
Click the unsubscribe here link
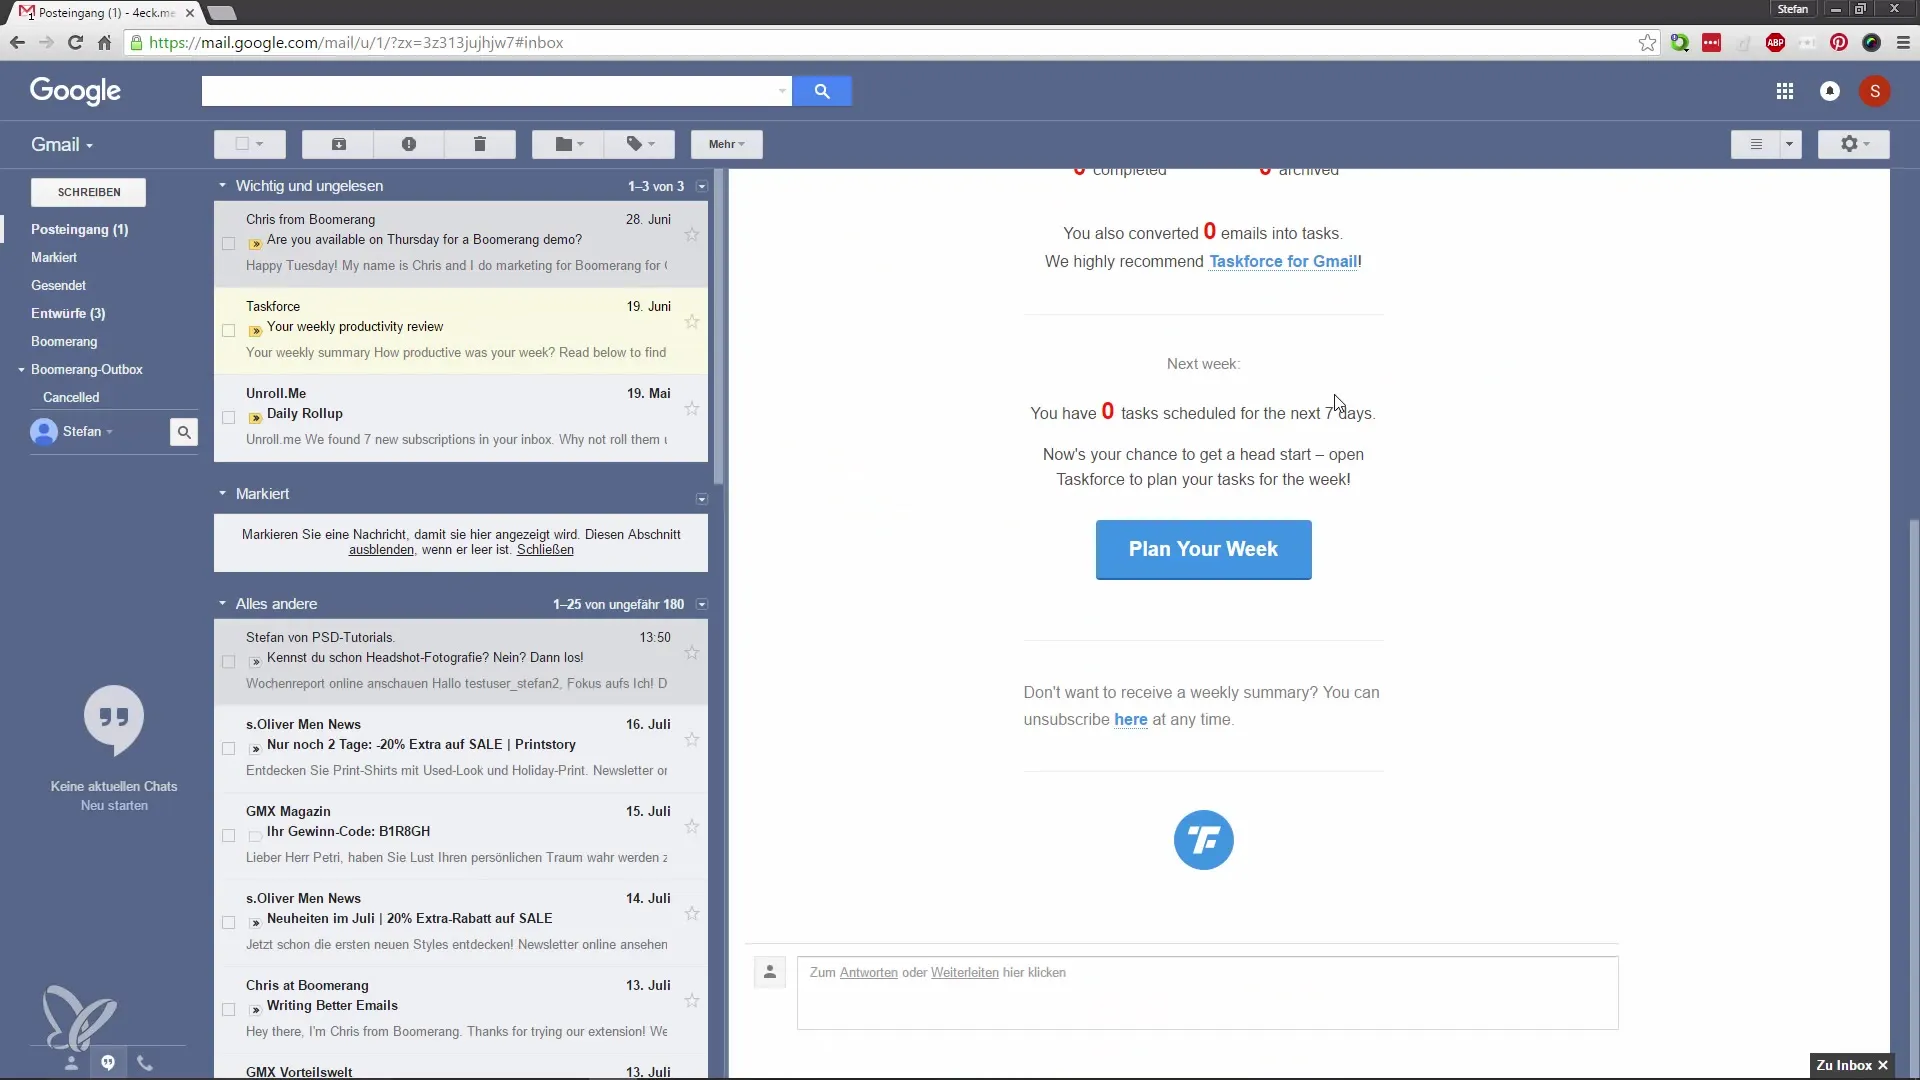click(x=1131, y=719)
